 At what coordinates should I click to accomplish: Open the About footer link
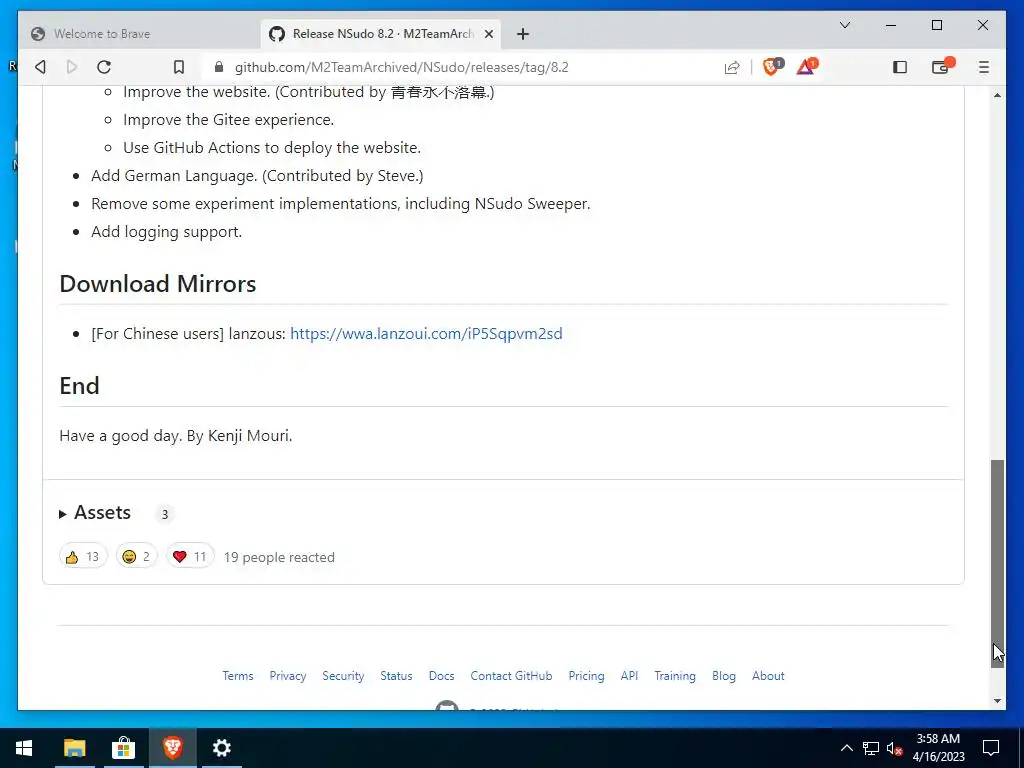coord(768,676)
